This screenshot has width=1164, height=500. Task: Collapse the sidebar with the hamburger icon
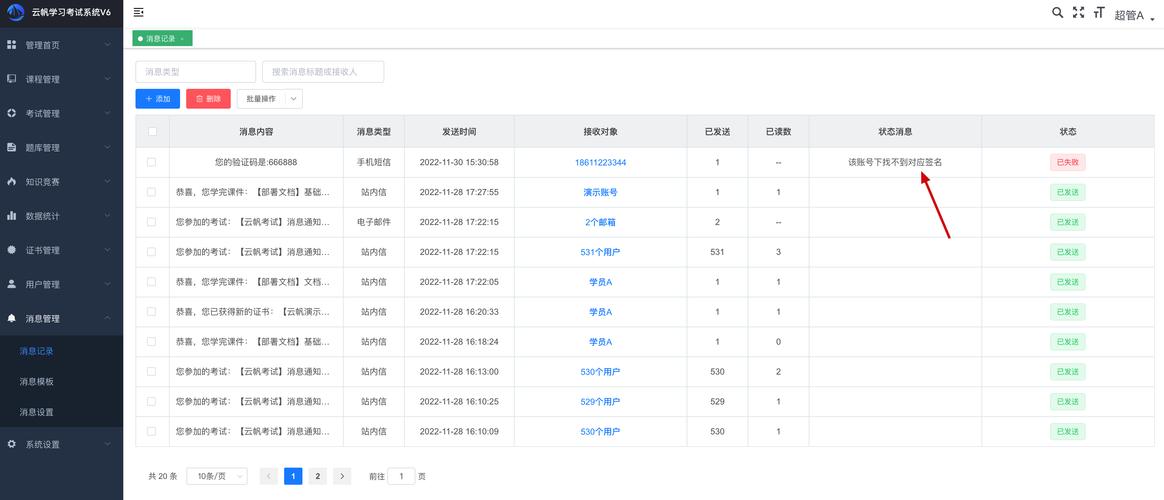pos(139,13)
